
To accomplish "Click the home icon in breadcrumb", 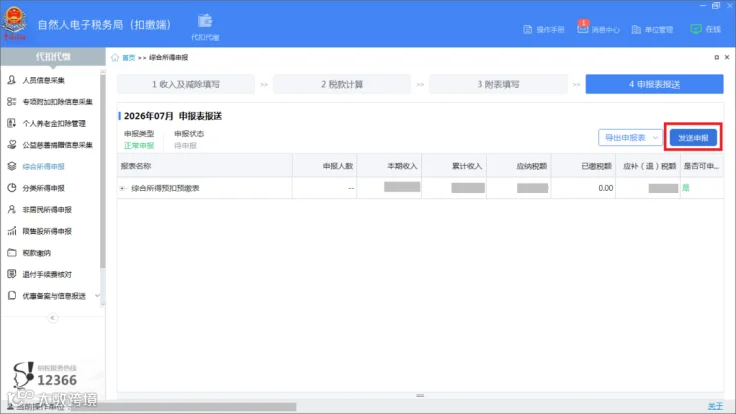I will click(115, 58).
